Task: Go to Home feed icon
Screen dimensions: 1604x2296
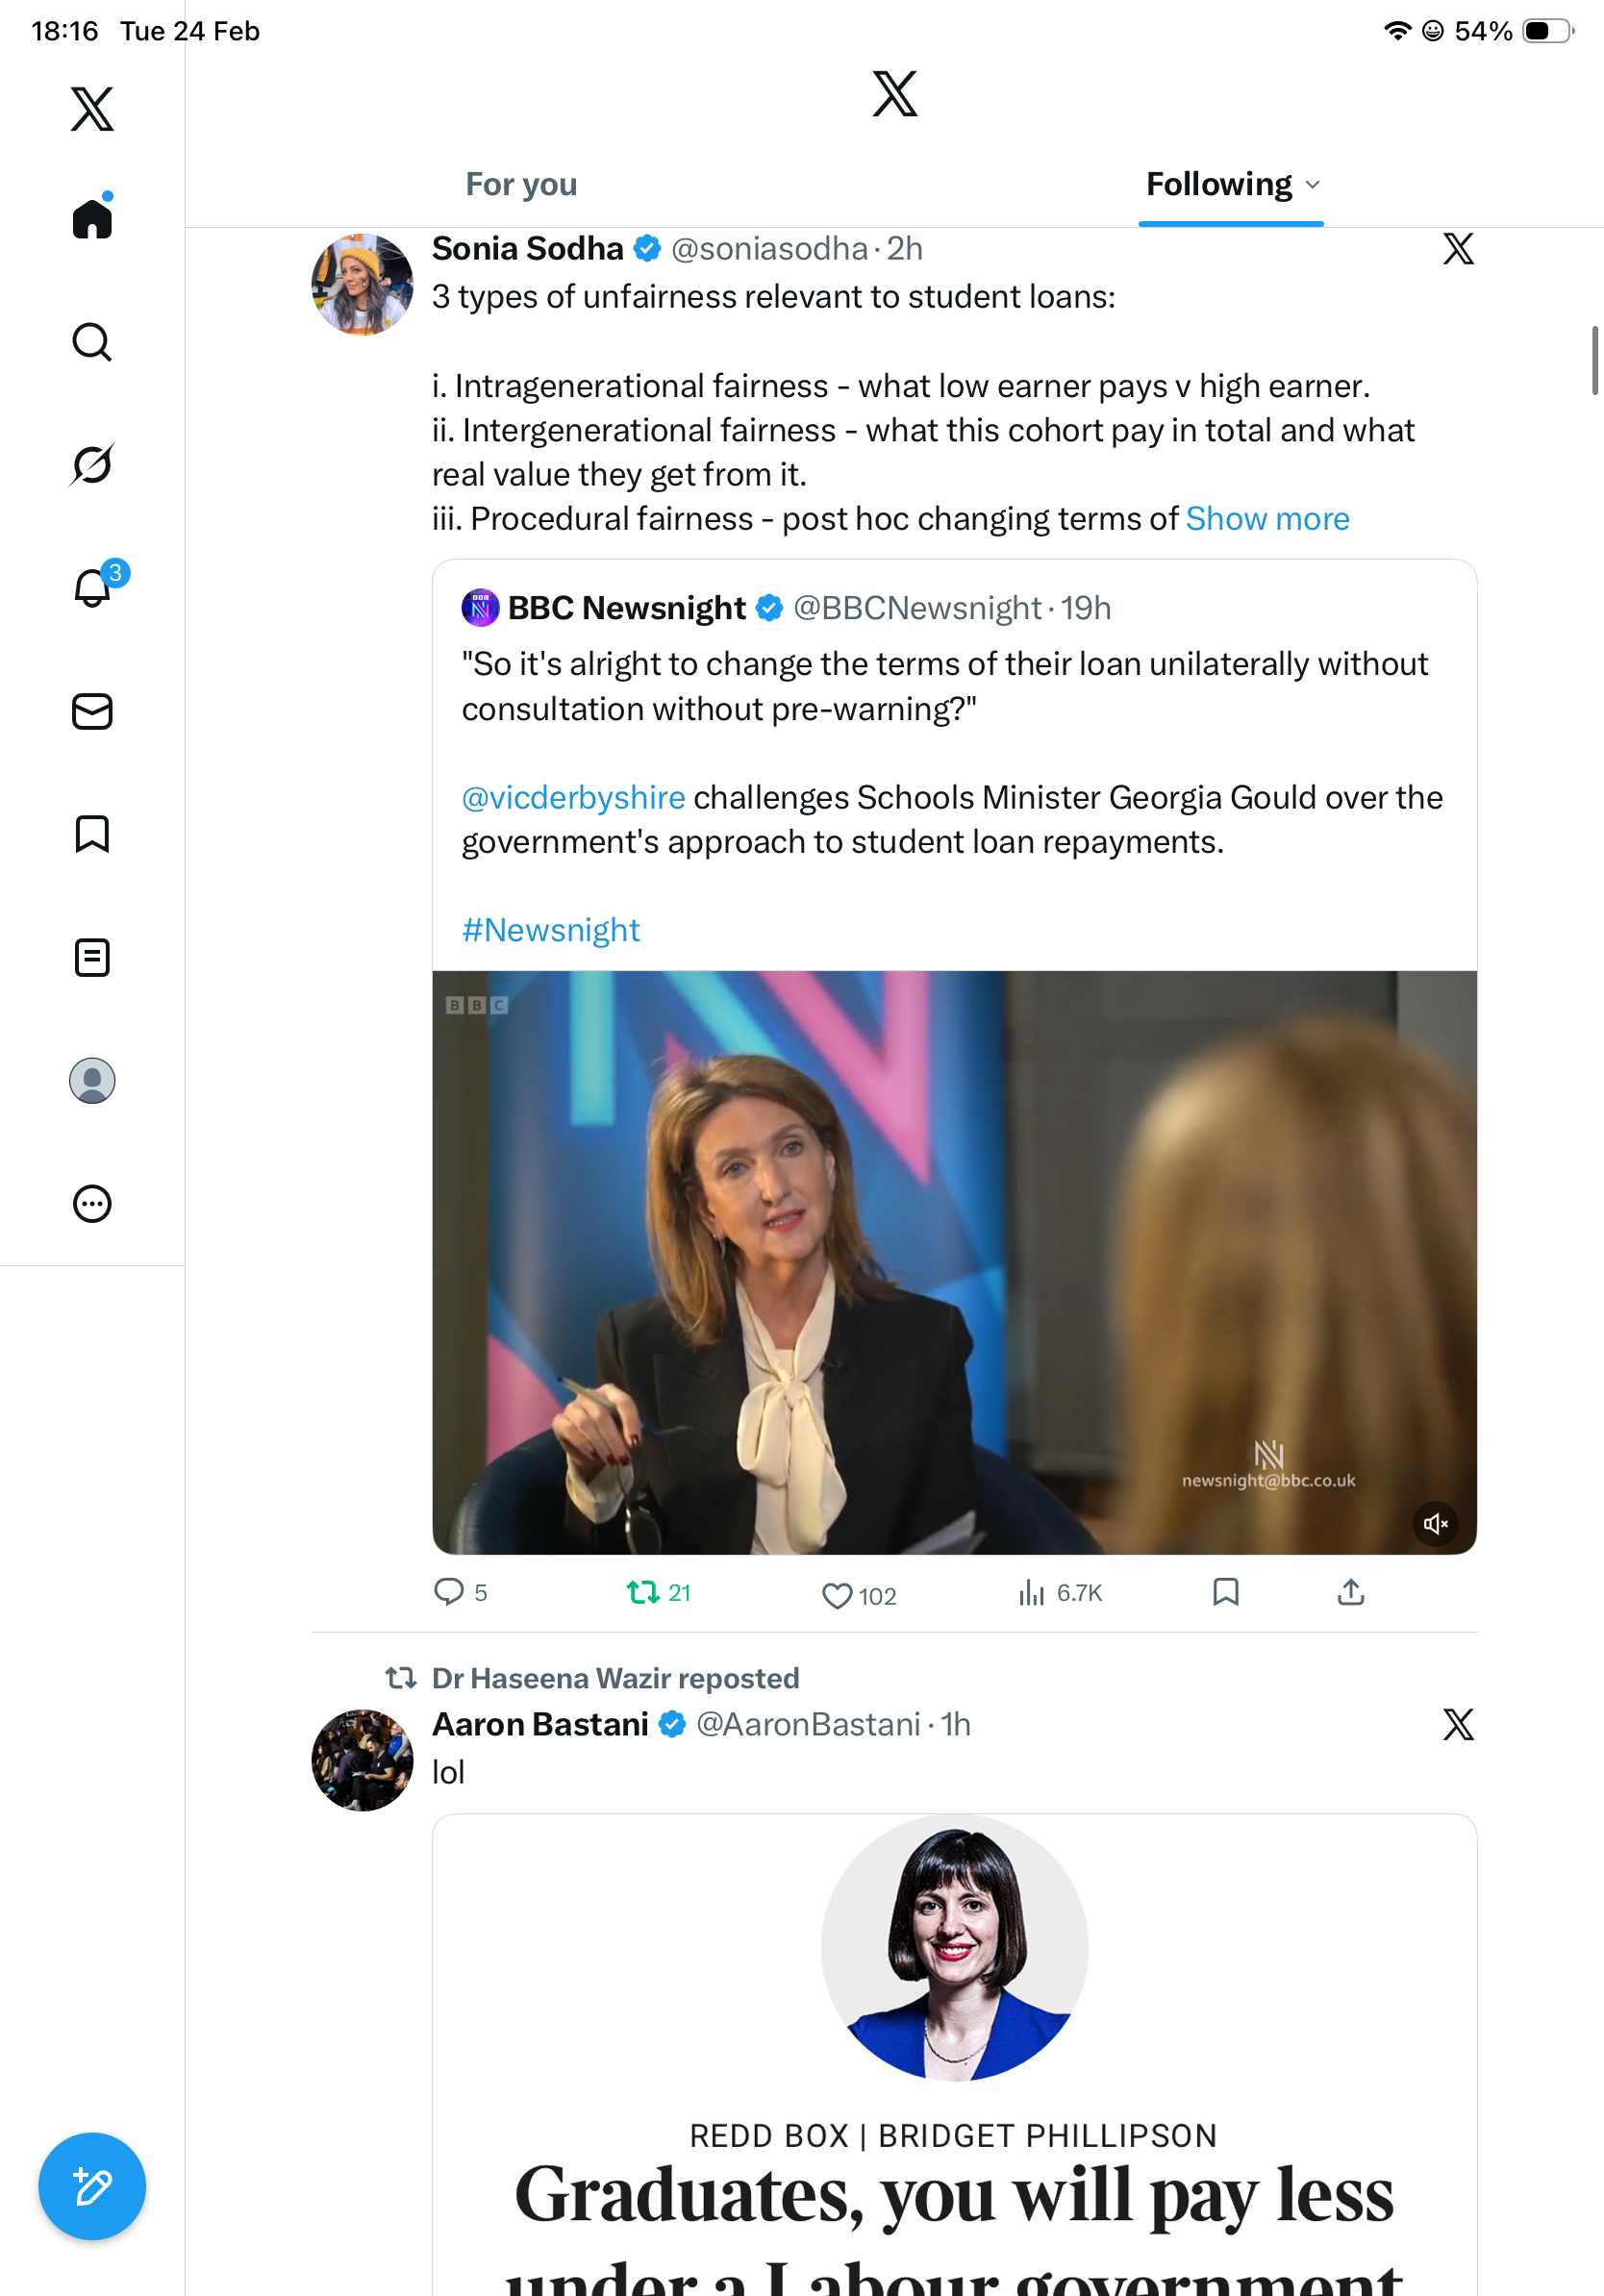Action: 92,218
